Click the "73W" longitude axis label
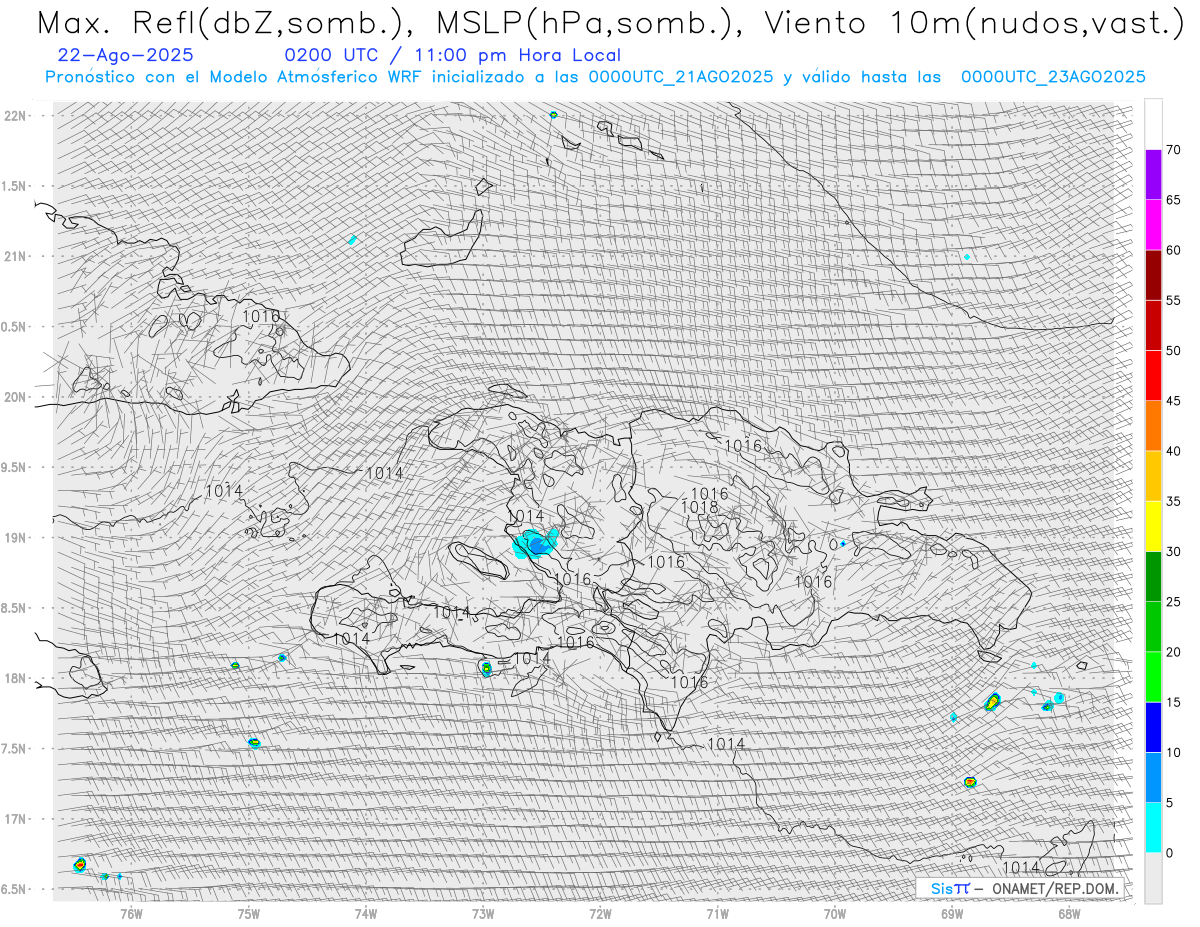Viewport: 1200px width, 927px height. (x=483, y=912)
